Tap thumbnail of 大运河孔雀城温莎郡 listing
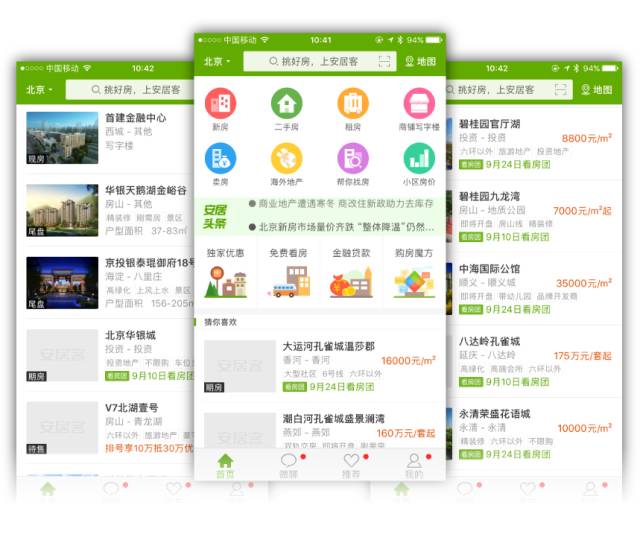Screen dimensions: 640x543 [240, 366]
